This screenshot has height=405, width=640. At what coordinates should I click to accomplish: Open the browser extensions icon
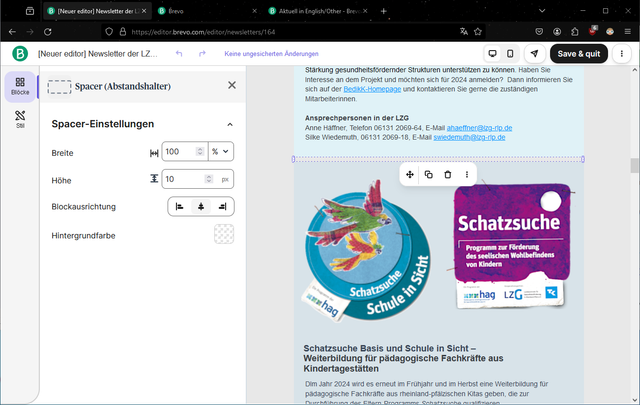point(575,32)
